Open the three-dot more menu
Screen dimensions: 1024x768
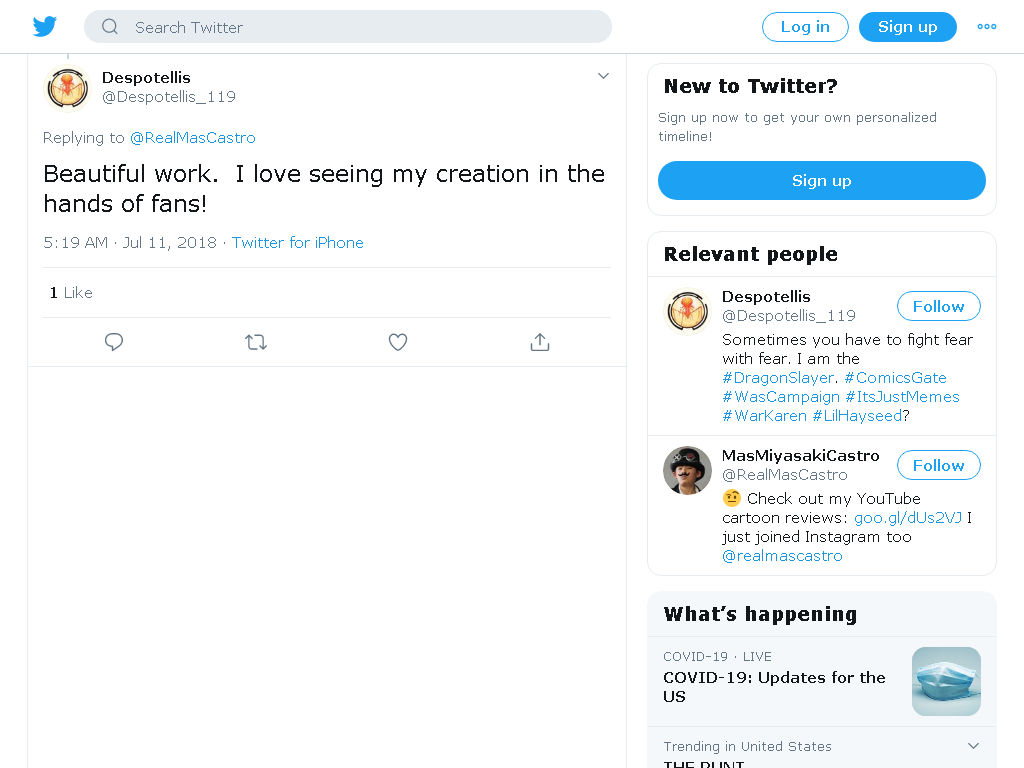click(x=986, y=27)
